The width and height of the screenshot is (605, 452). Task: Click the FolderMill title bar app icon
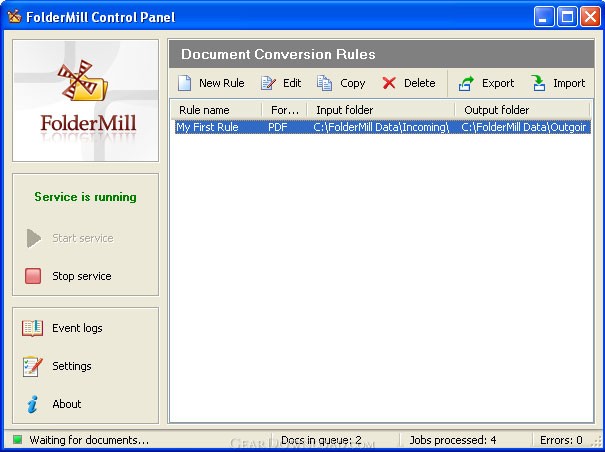[14, 16]
